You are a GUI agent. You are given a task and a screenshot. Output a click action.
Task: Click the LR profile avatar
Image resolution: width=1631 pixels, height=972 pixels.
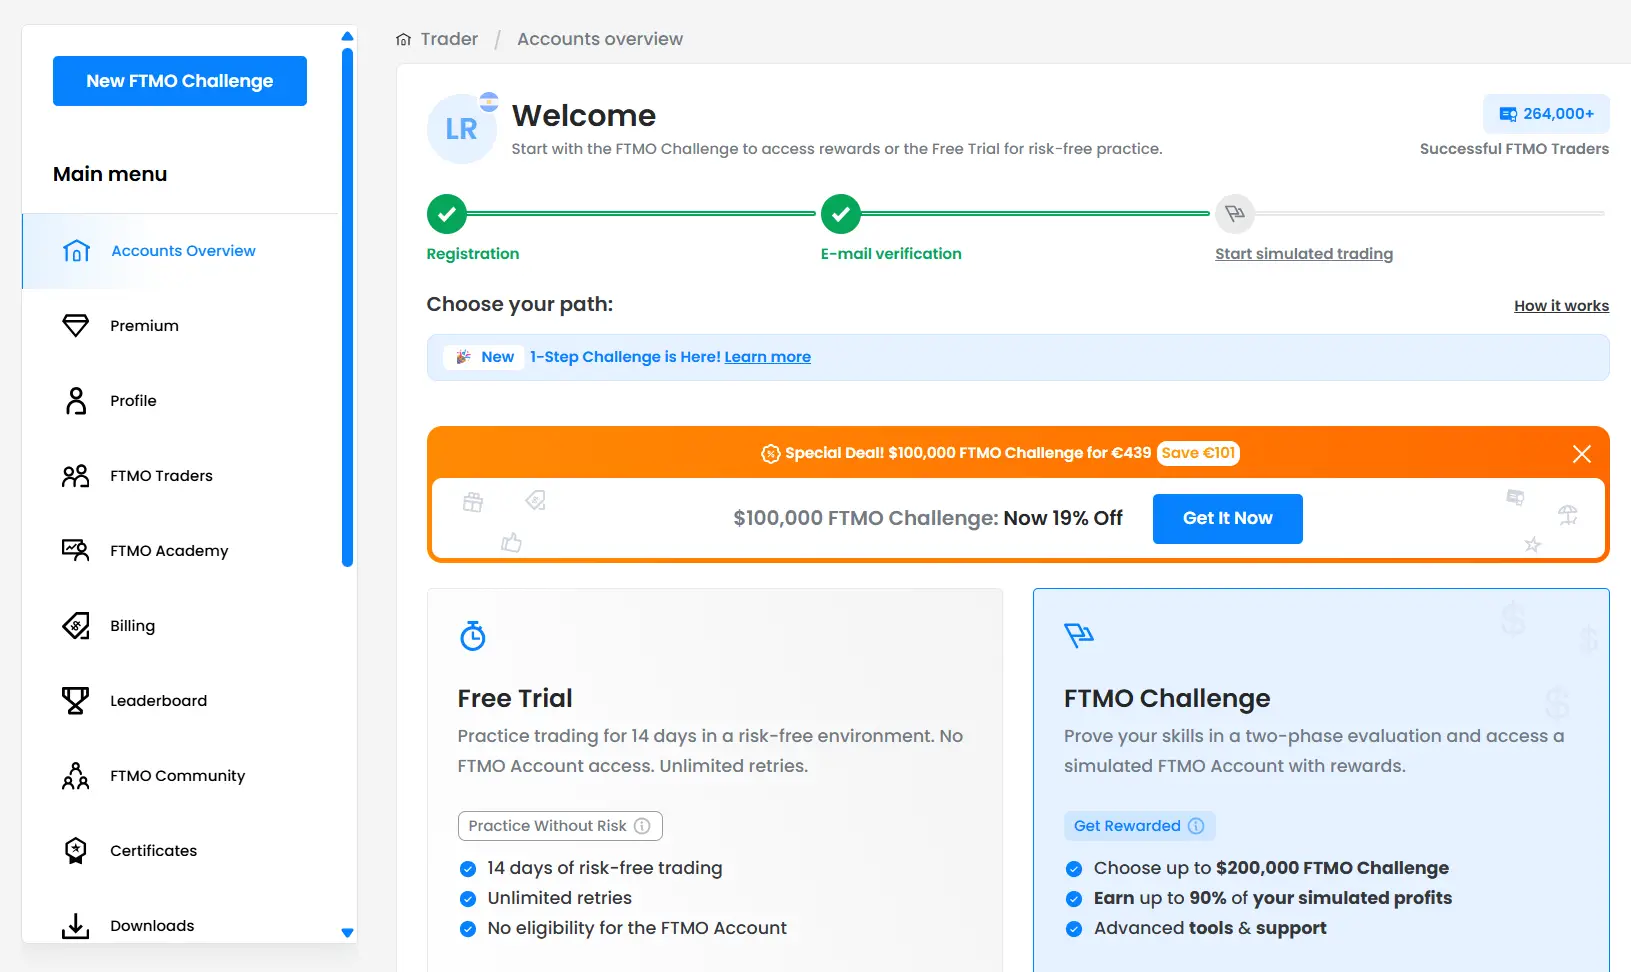461,129
